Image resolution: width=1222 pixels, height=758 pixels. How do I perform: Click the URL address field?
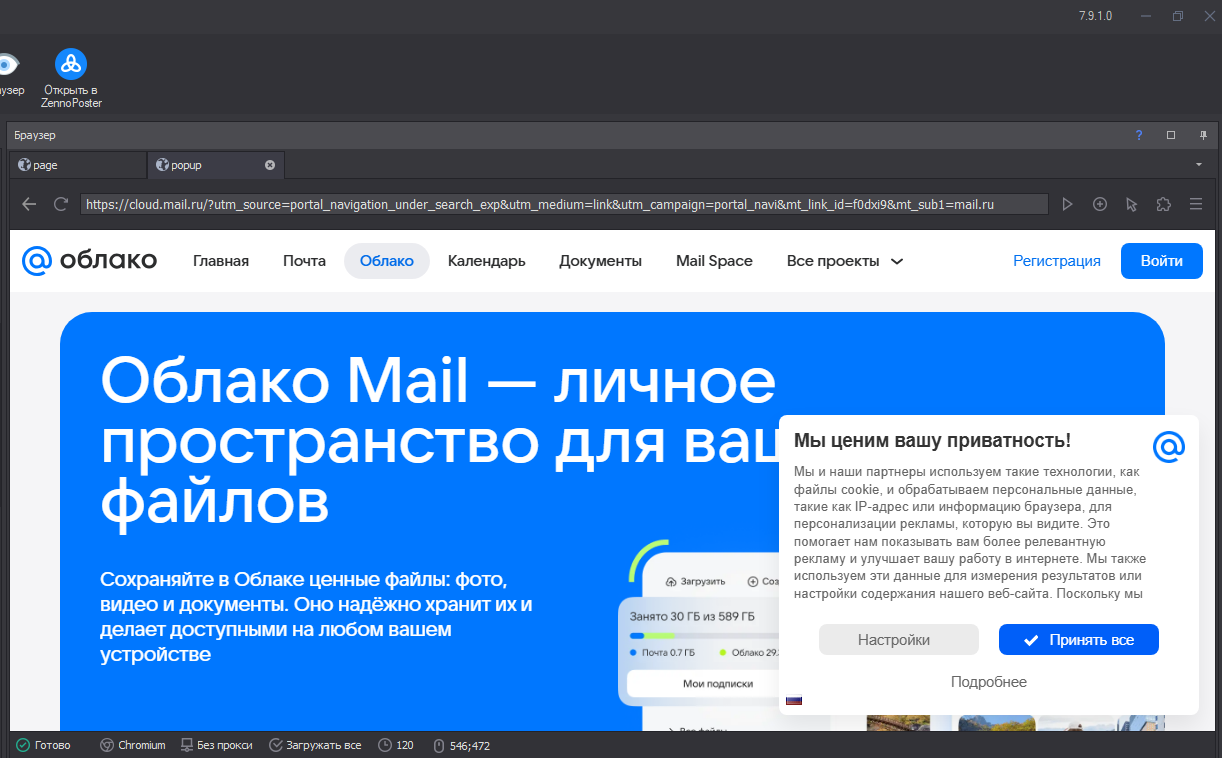tap(564, 204)
